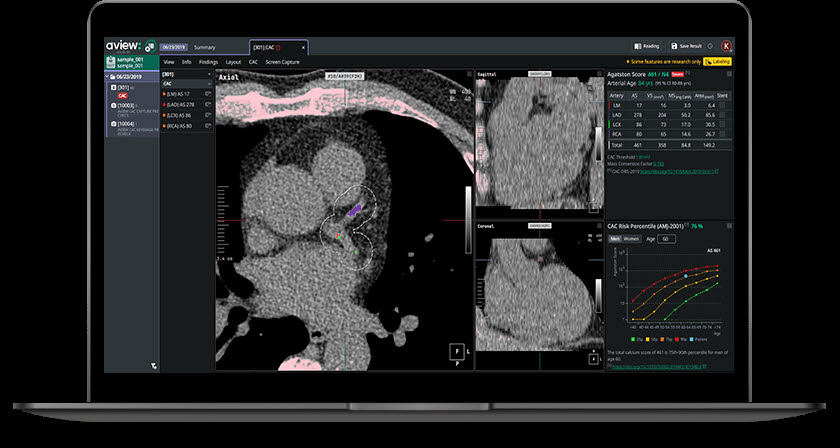Click the yellow Labeling button
This screenshot has height=448, width=840.
click(717, 62)
